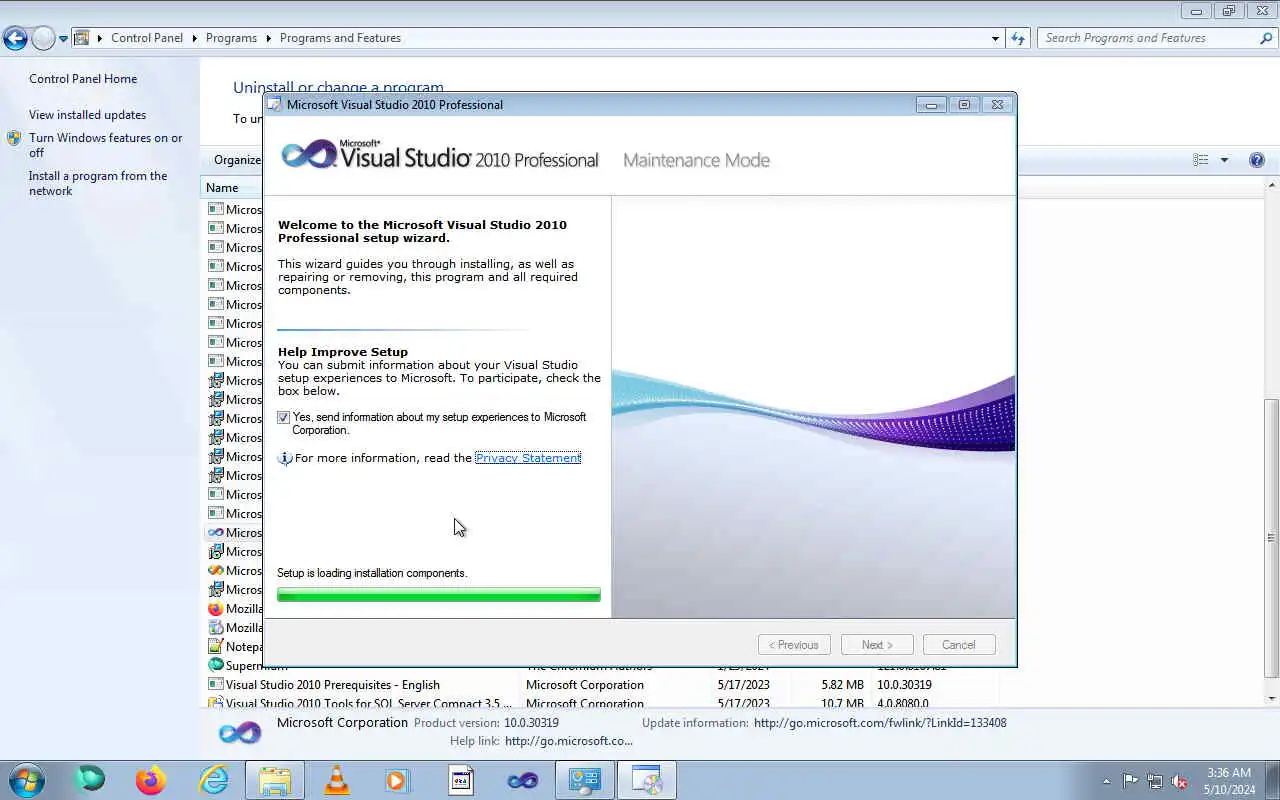Click the scrollbar down arrow in program list
Viewport: 1280px width, 800px height.
(1272, 698)
